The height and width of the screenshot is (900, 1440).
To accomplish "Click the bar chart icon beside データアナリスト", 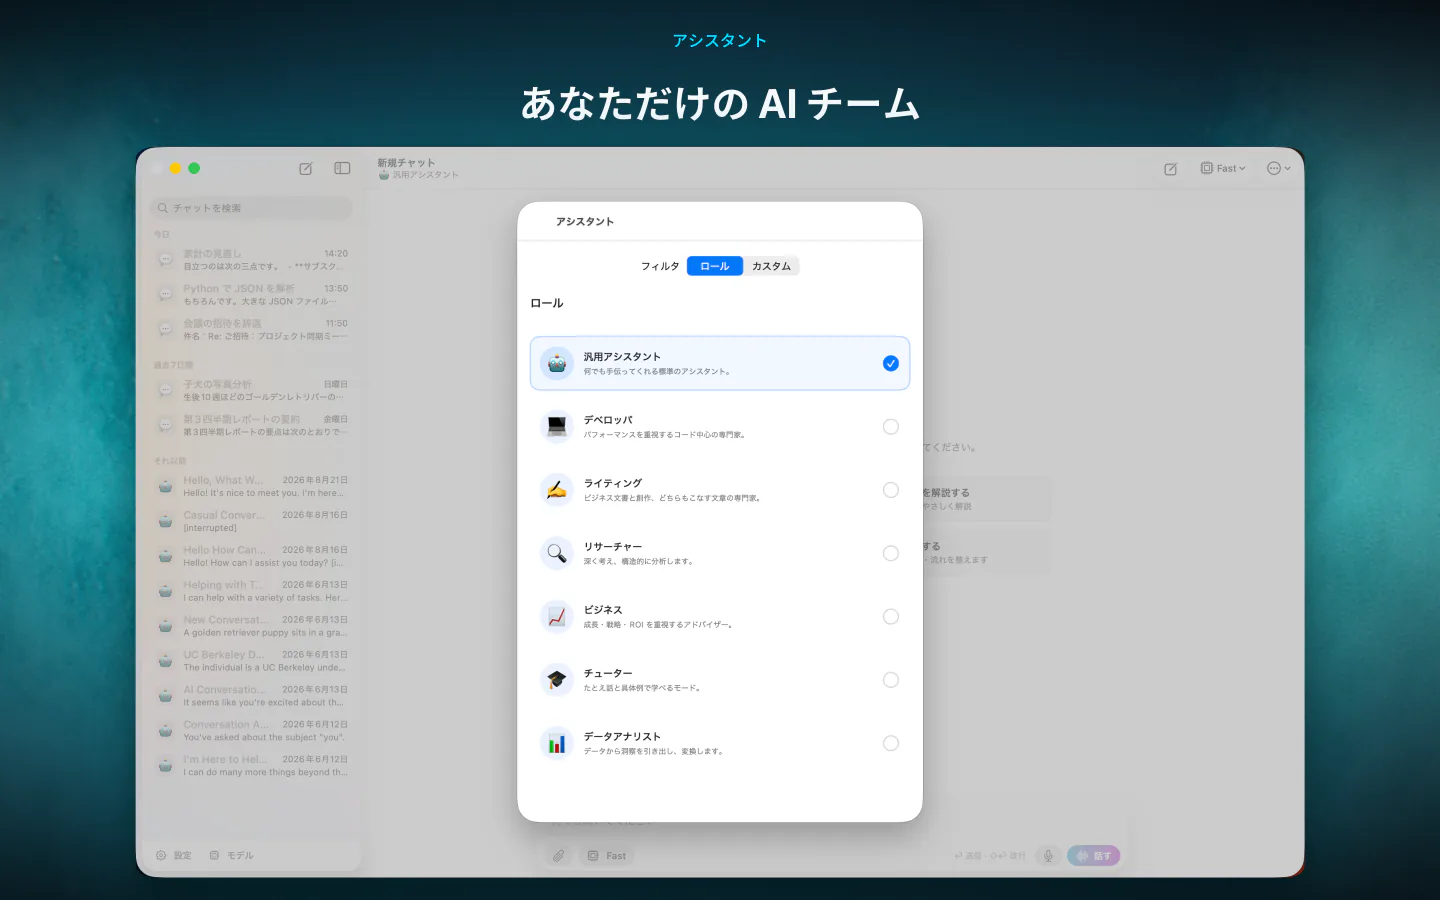I will coord(557,743).
